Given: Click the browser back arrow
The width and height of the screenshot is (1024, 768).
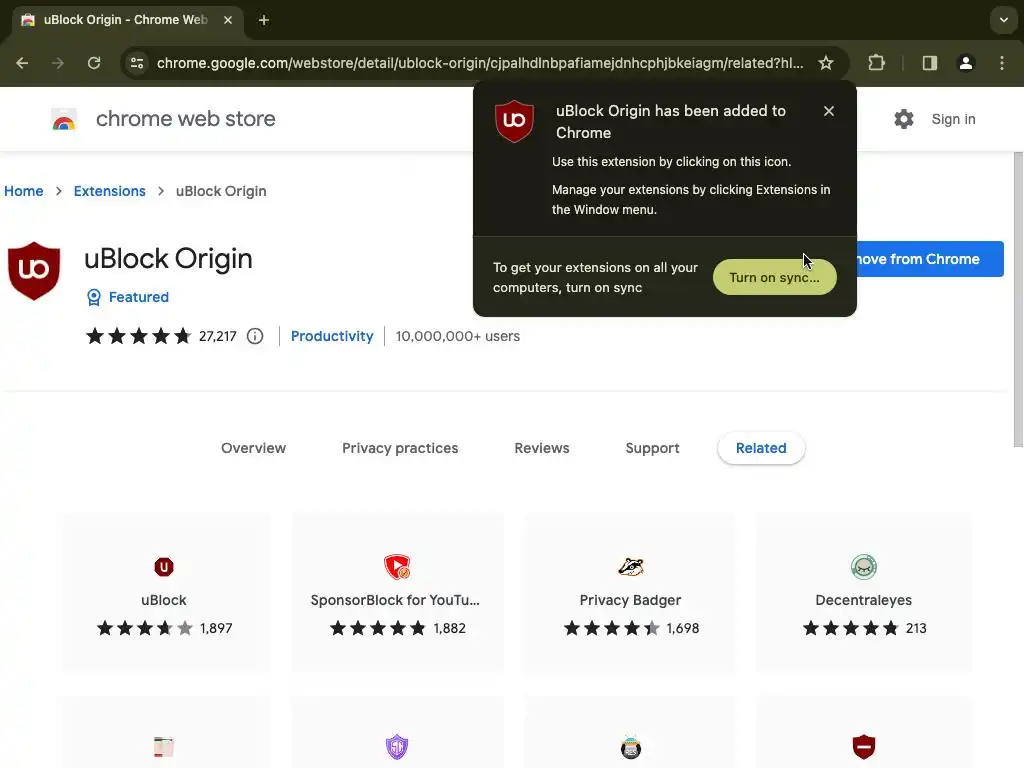Looking at the screenshot, I should pos(22,63).
